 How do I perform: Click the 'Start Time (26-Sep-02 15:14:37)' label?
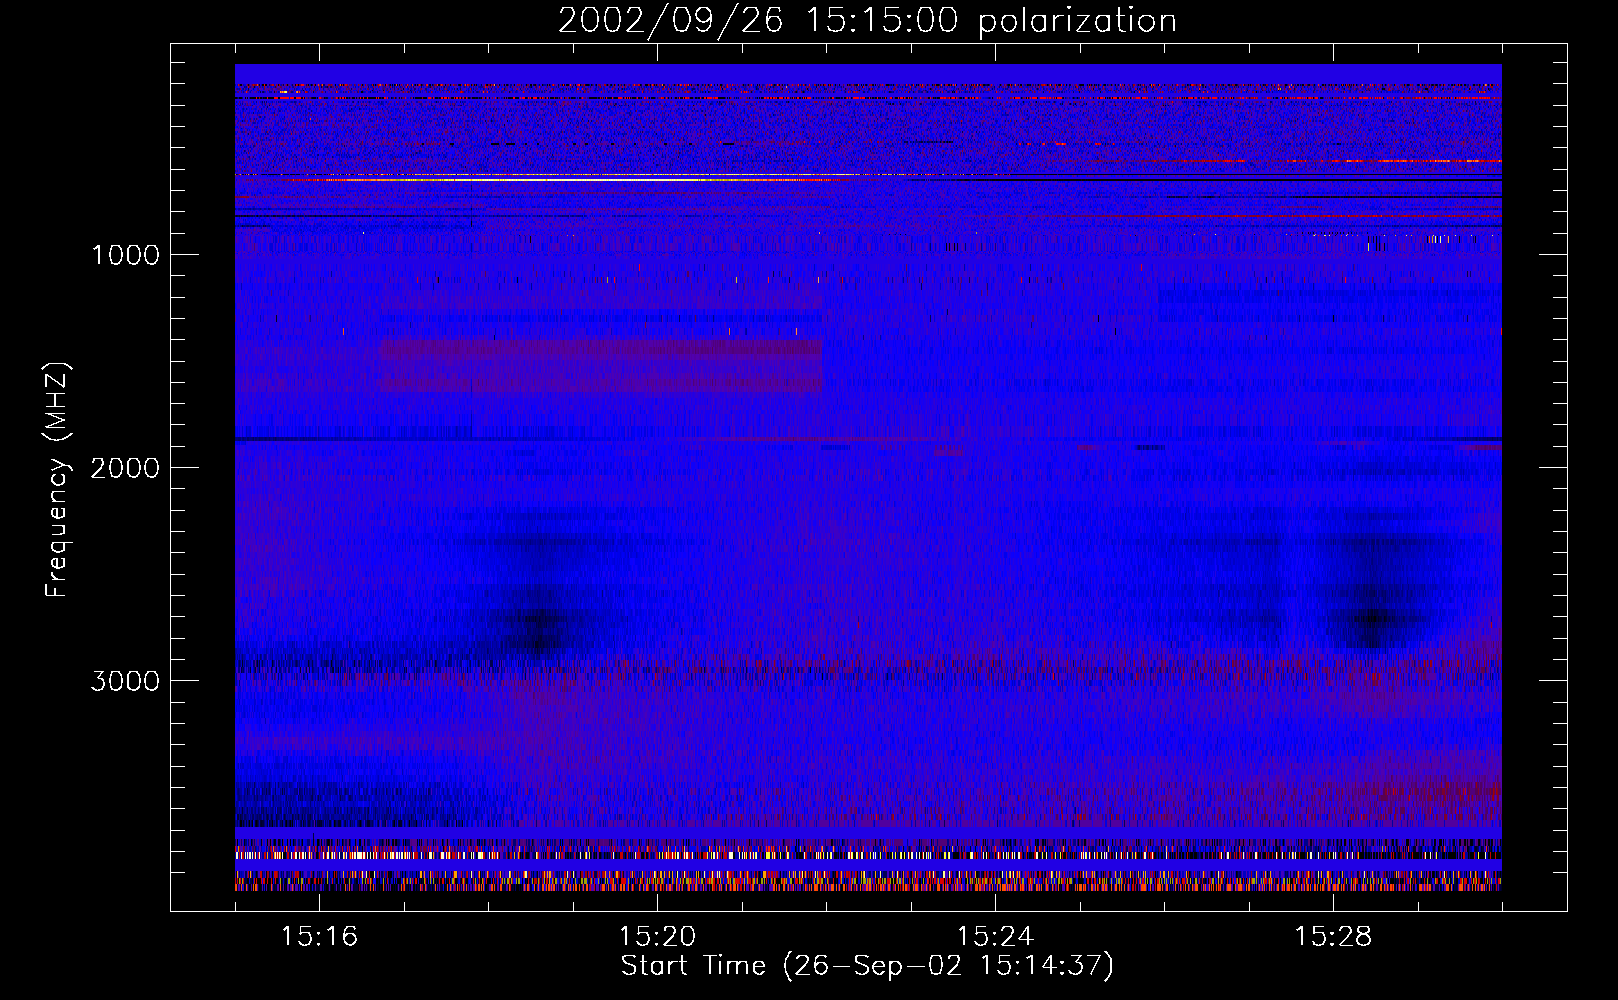[x=867, y=966]
